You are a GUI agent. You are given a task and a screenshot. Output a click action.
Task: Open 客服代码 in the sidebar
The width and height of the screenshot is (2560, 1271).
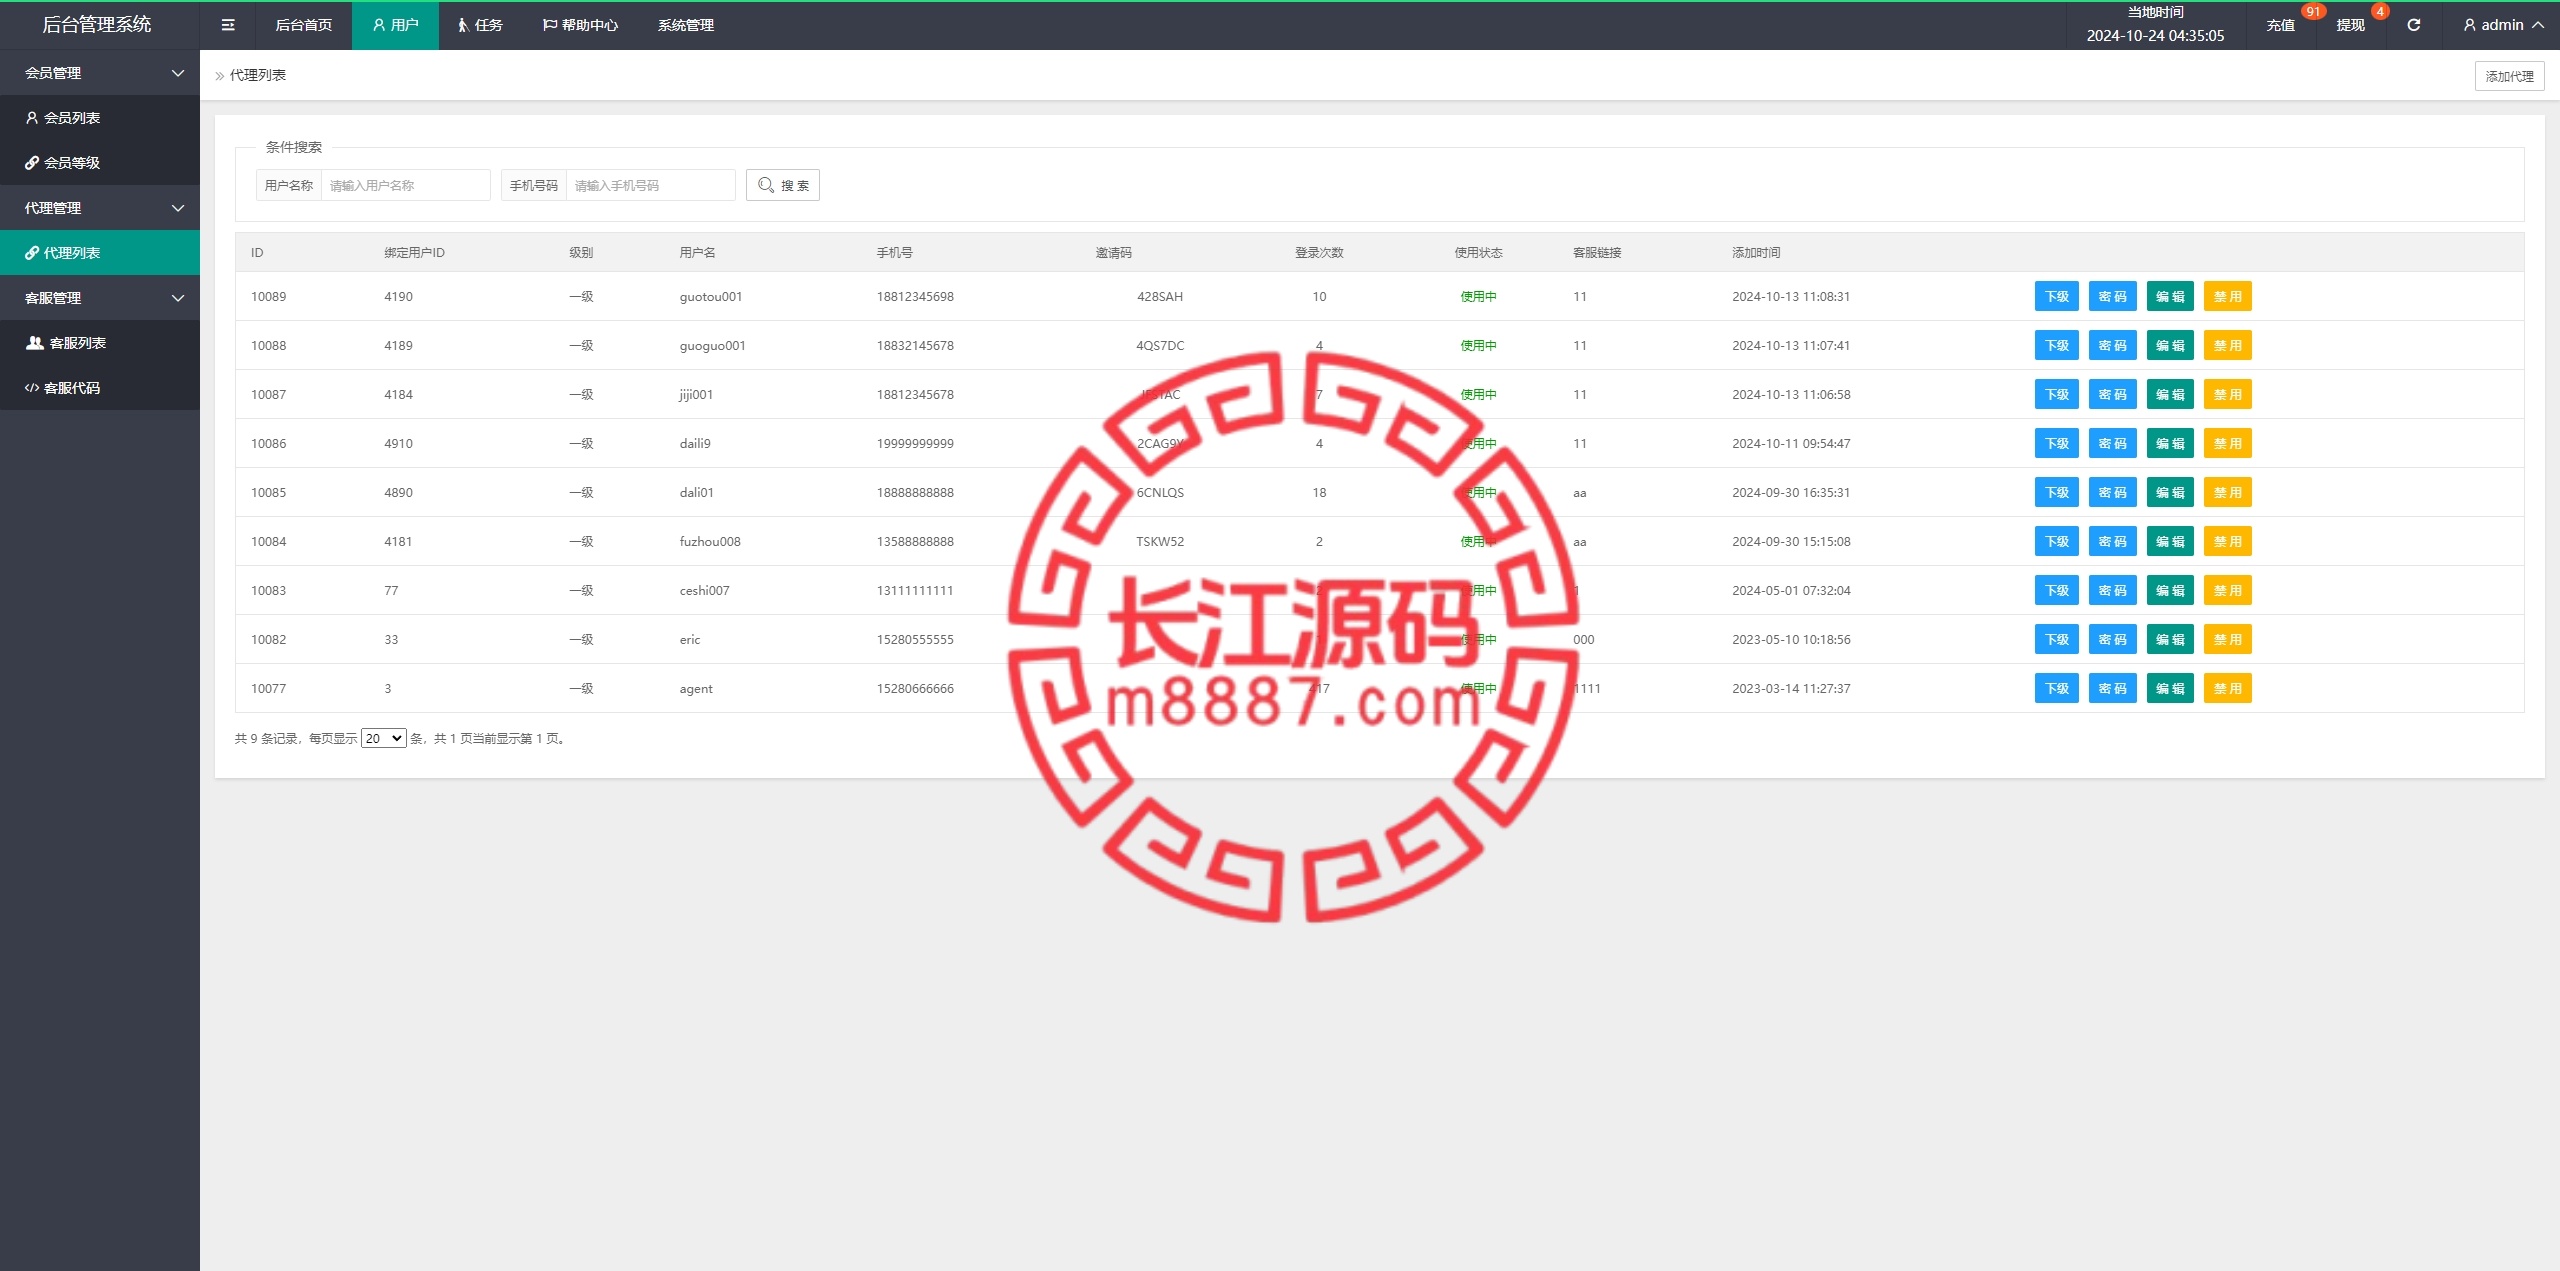click(100, 388)
